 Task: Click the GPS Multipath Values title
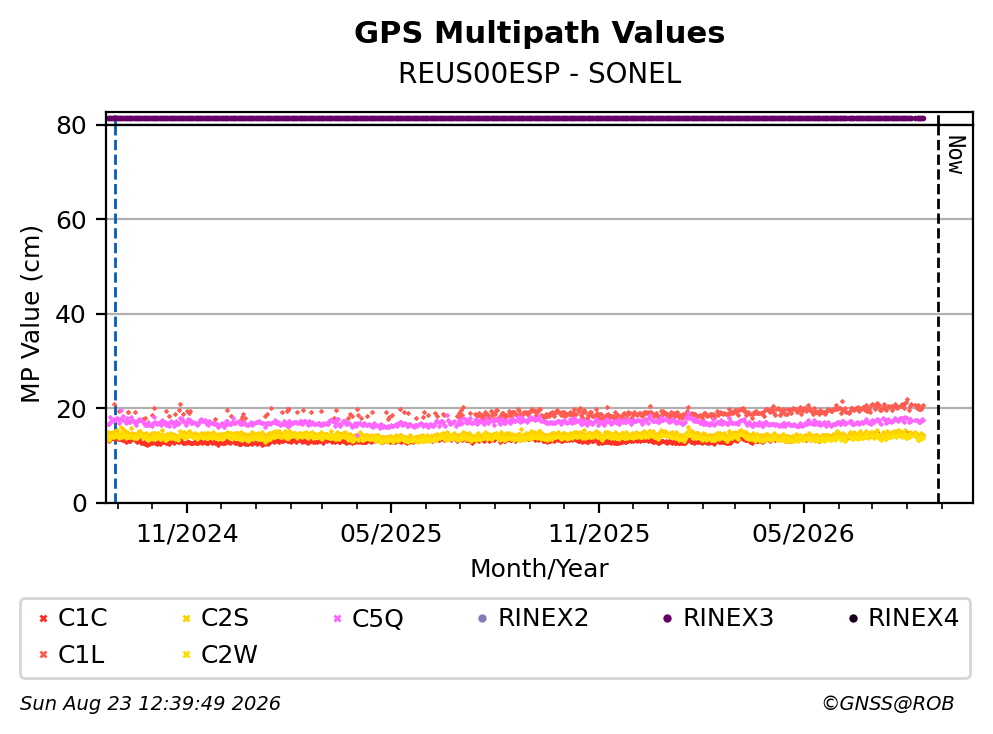pyautogui.click(x=540, y=33)
